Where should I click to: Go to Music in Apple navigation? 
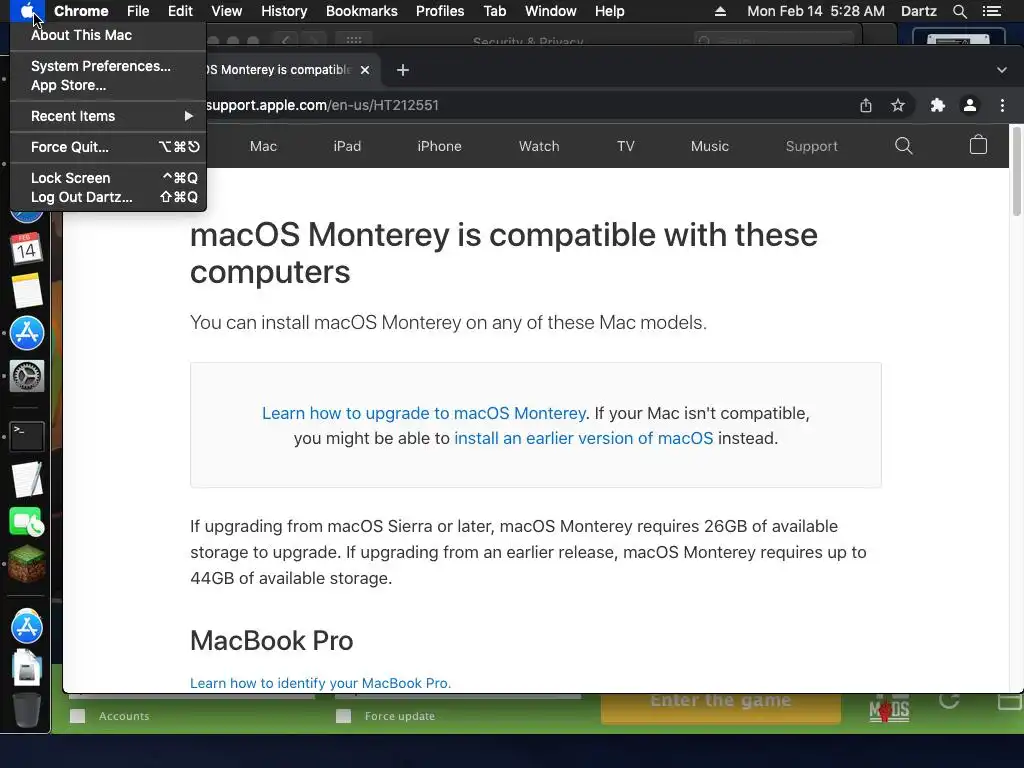click(x=710, y=146)
